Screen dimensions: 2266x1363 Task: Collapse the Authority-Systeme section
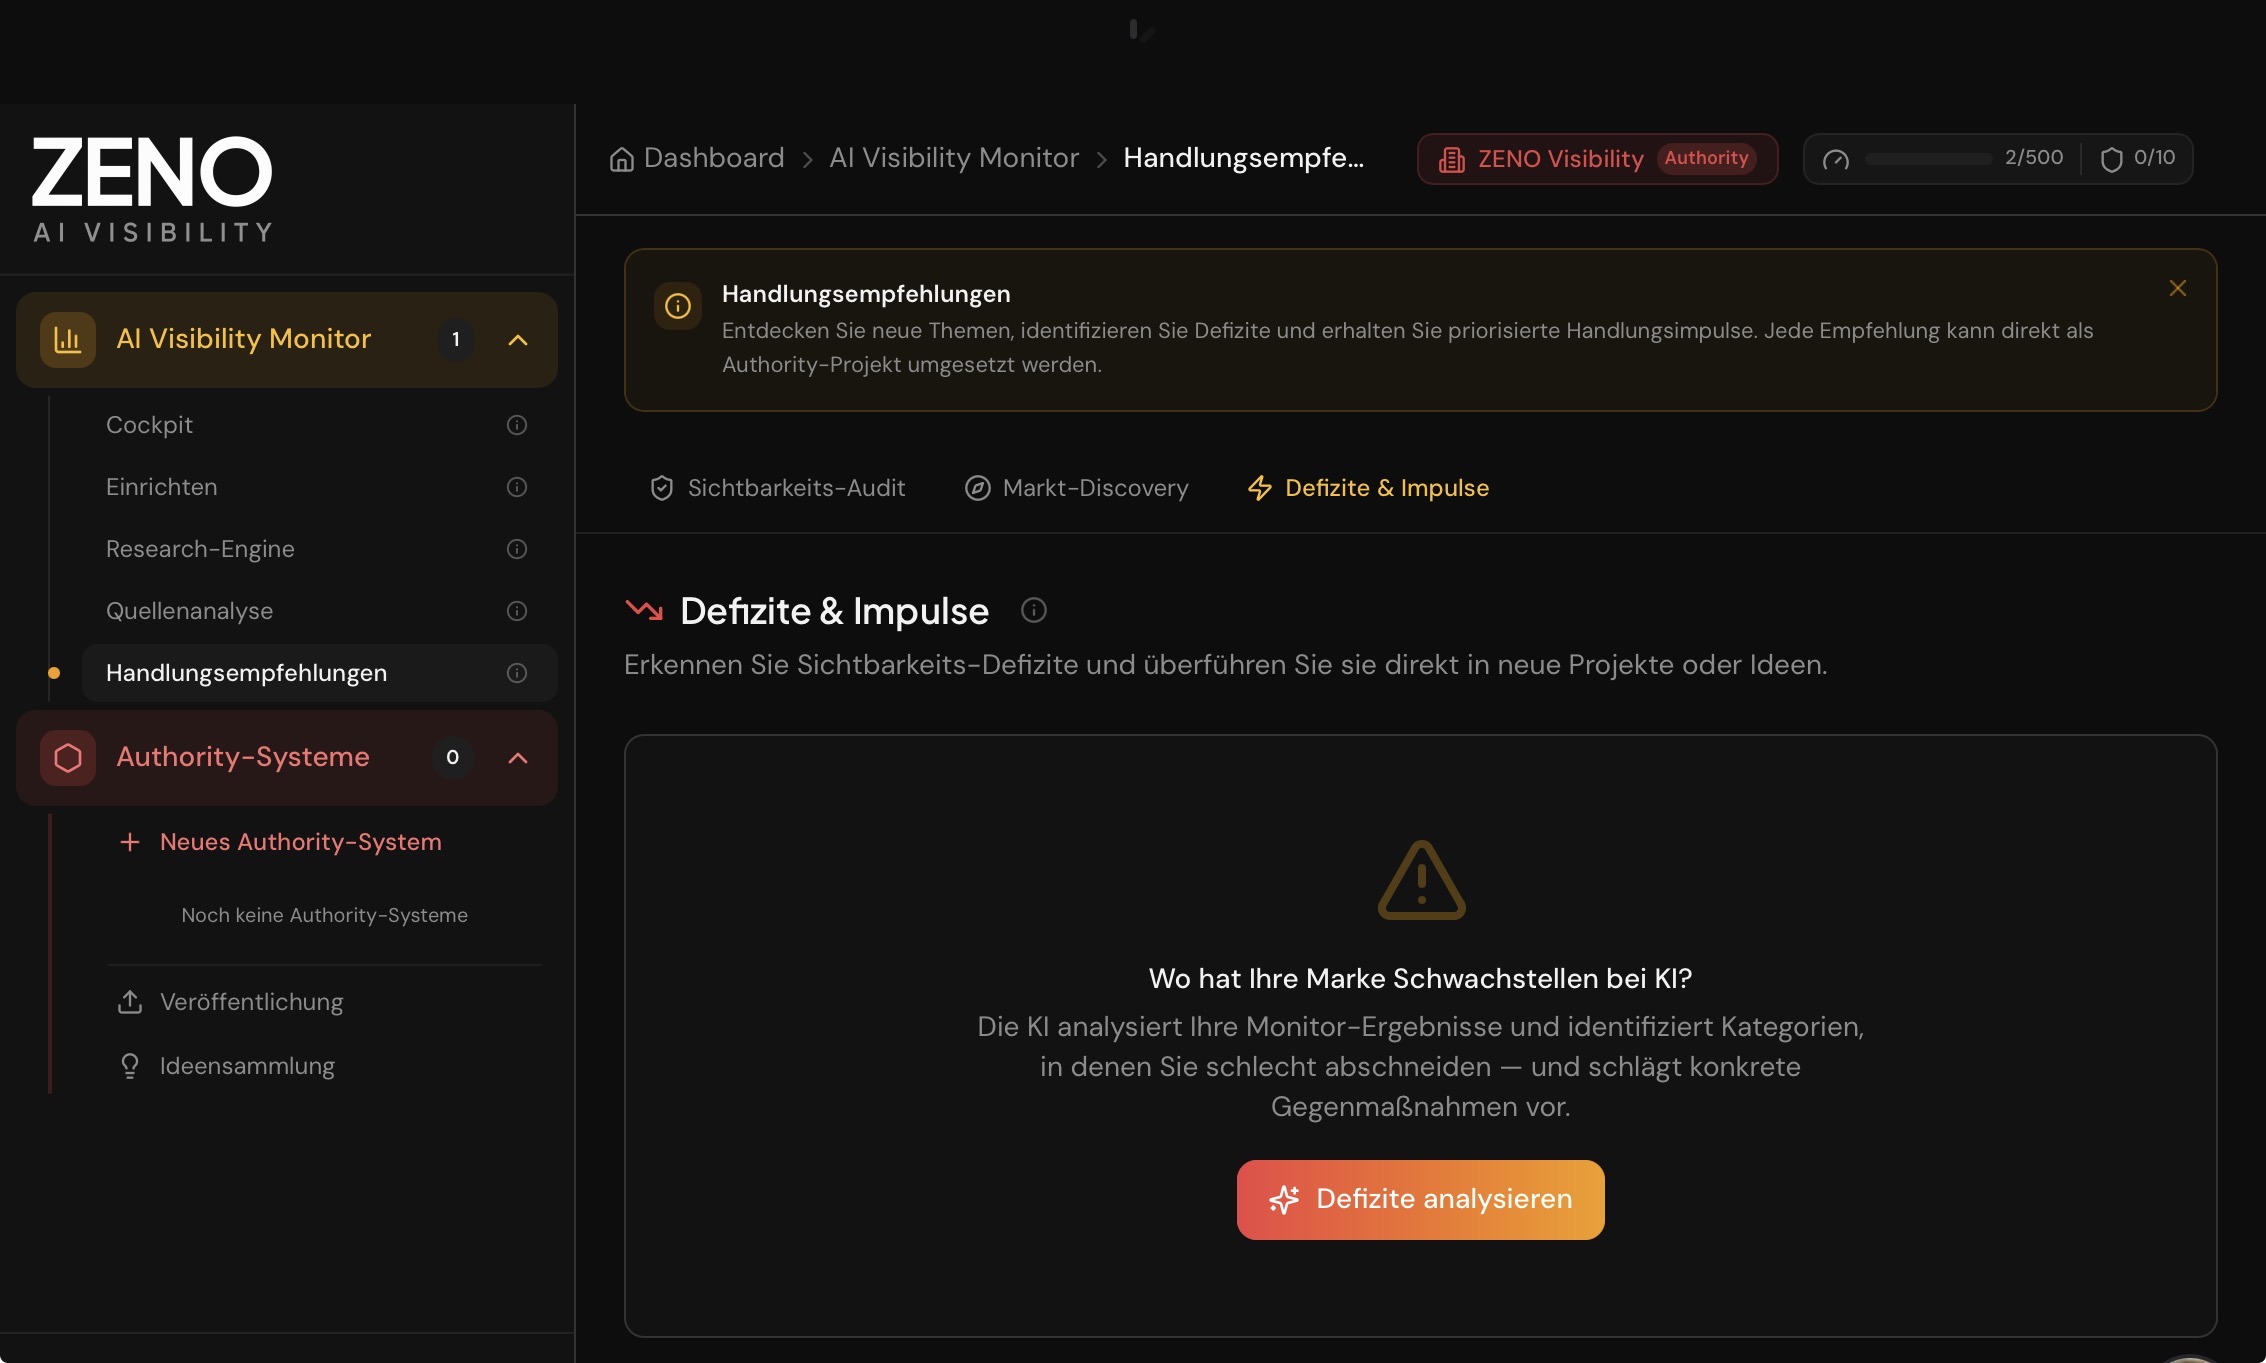coord(518,758)
